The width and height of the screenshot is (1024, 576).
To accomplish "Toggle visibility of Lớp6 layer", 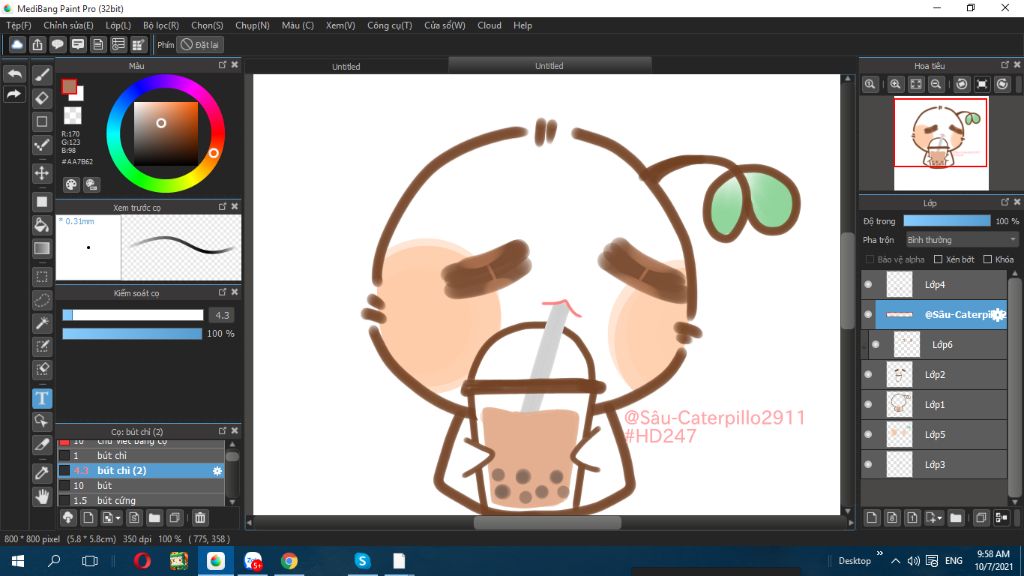I will coord(876,344).
